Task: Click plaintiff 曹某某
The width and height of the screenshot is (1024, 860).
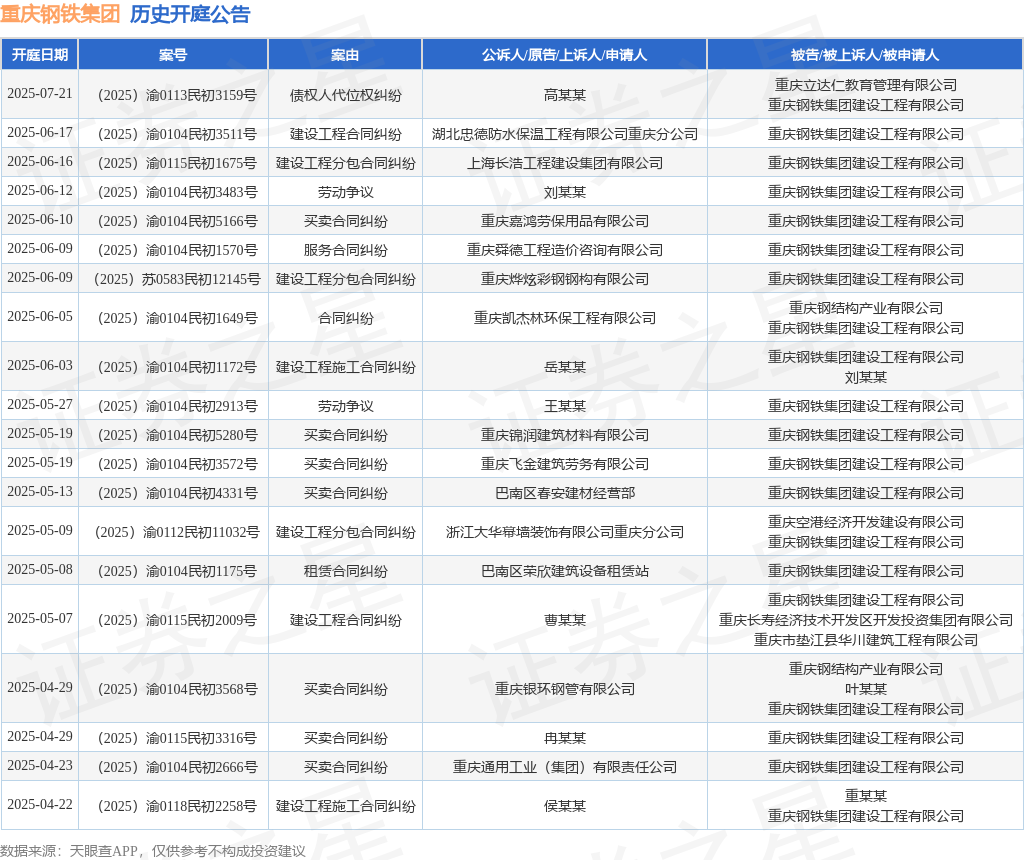Action: [x=565, y=620]
